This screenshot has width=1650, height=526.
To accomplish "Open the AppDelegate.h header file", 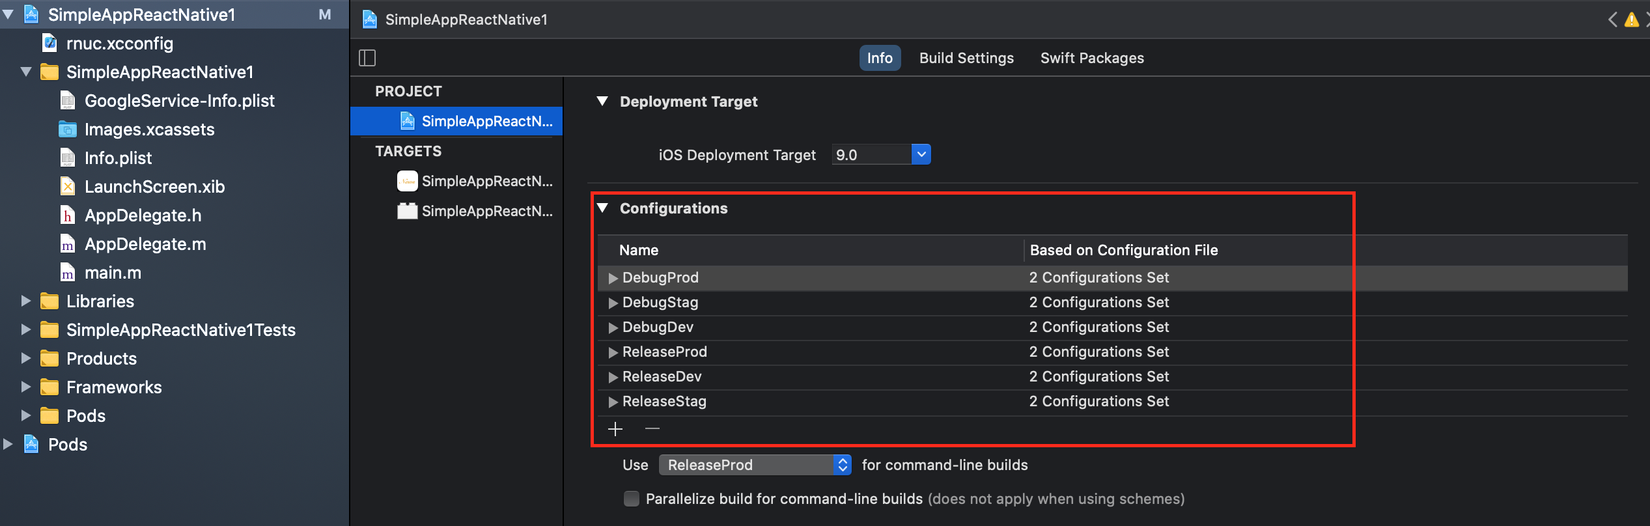I will (x=142, y=215).
